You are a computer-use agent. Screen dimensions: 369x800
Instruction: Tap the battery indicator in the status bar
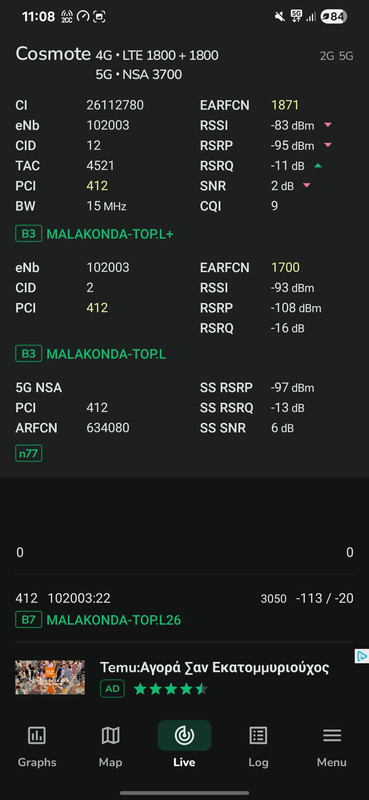pos(333,17)
